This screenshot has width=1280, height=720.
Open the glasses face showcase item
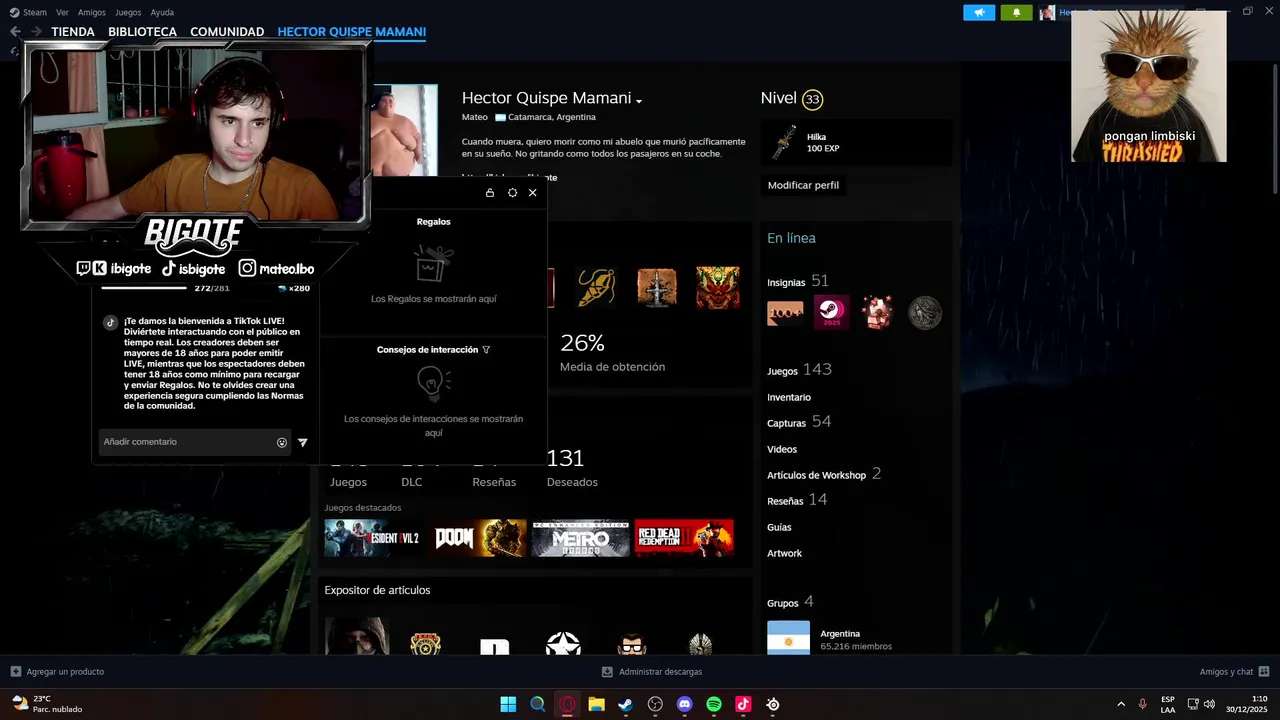[x=632, y=643]
